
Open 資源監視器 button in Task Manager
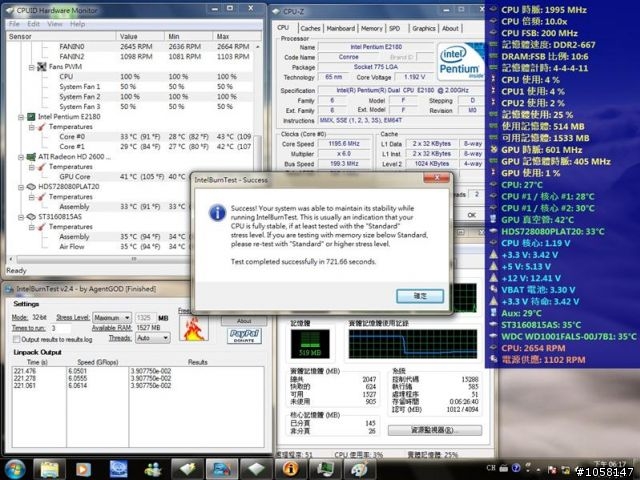(x=435, y=430)
